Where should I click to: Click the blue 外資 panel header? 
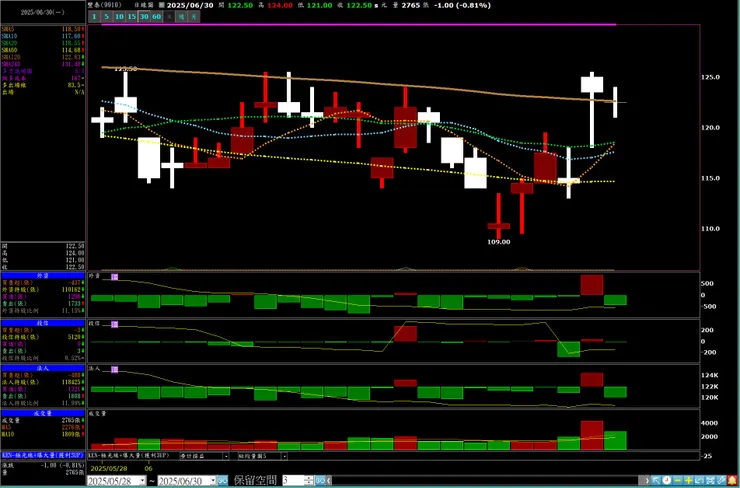[43, 276]
